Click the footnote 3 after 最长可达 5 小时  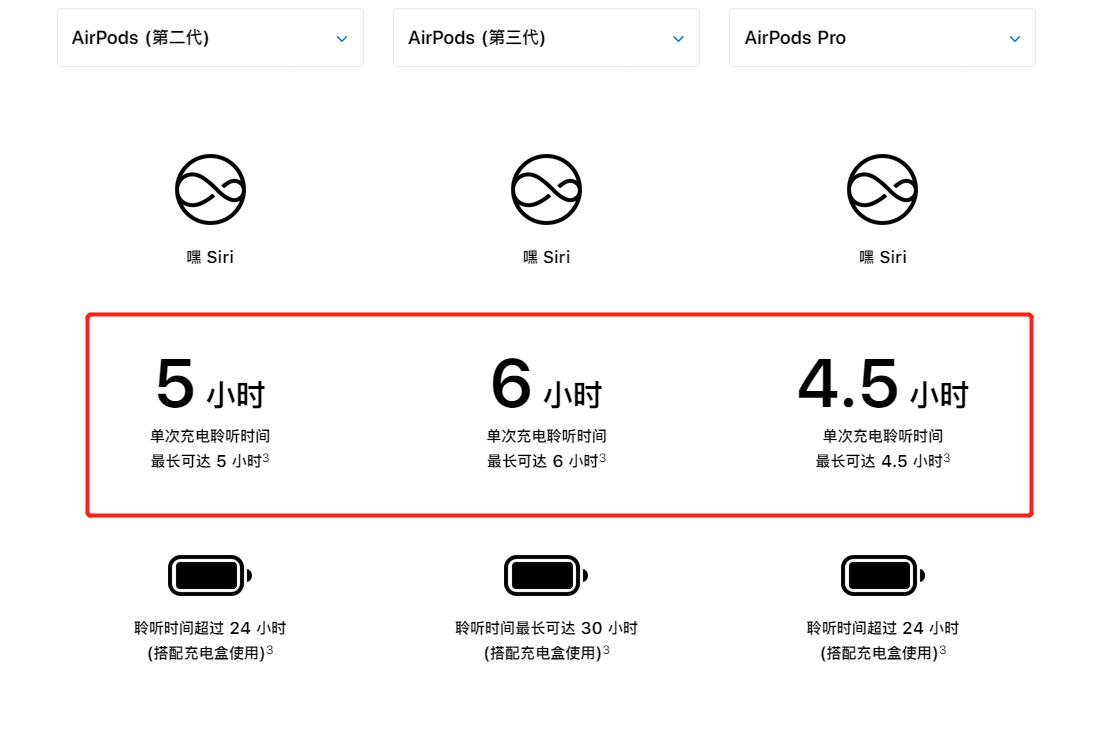tap(266, 458)
